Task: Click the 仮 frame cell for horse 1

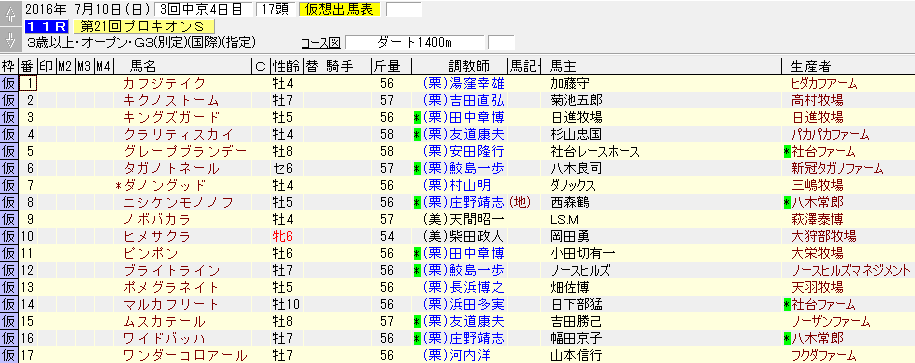Action: pyautogui.click(x=9, y=83)
